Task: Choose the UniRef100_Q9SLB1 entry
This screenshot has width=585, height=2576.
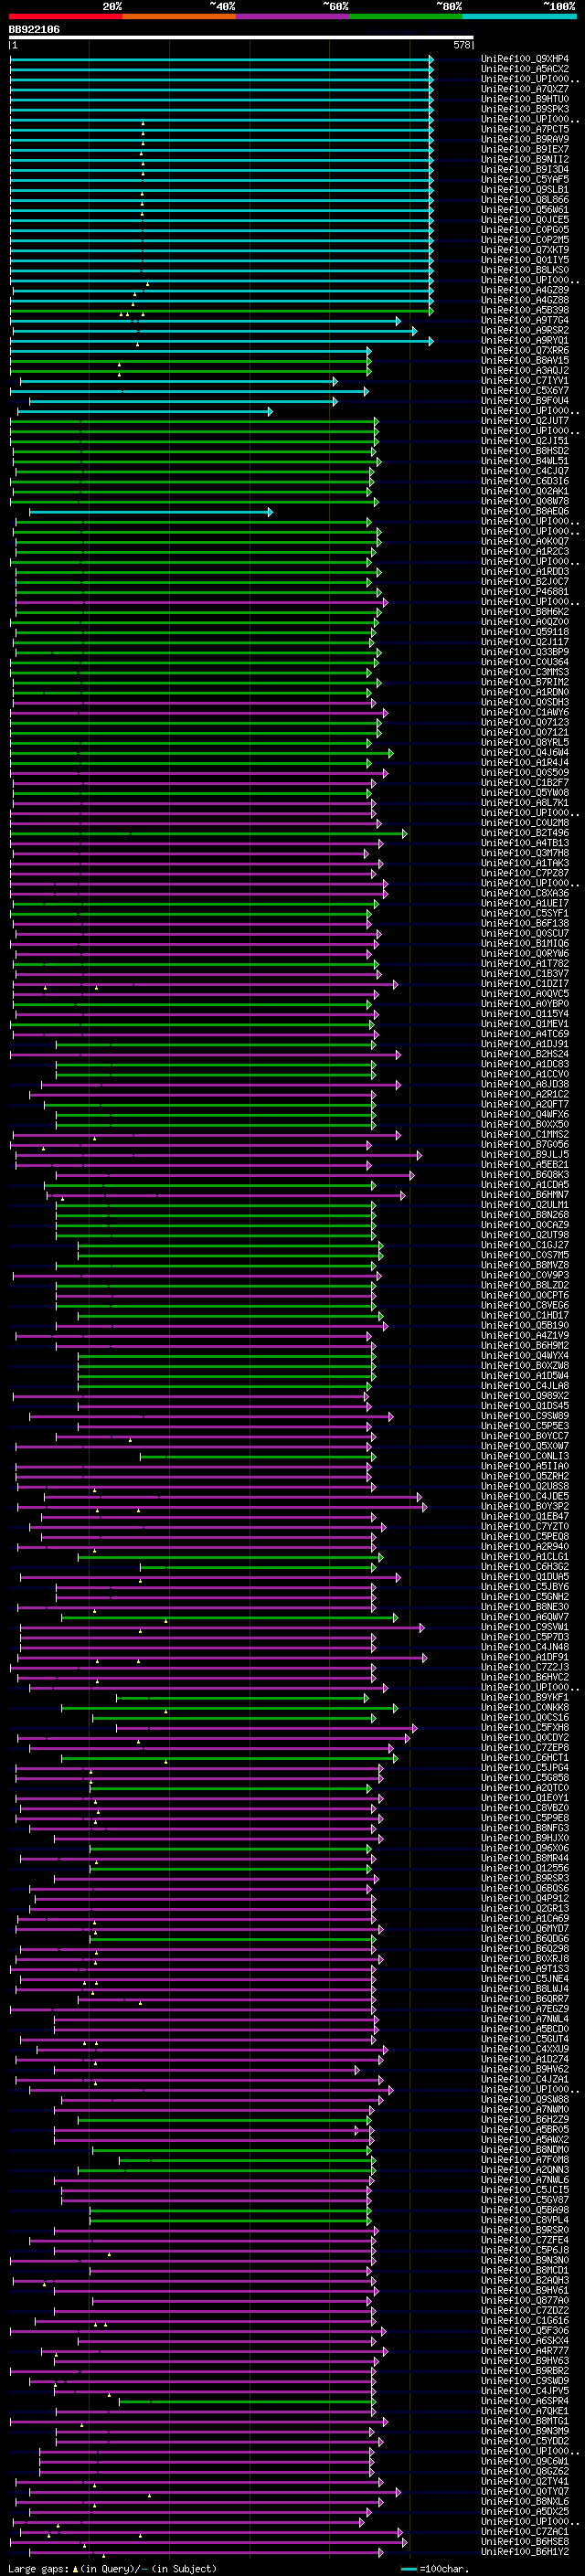Action: 525,189
